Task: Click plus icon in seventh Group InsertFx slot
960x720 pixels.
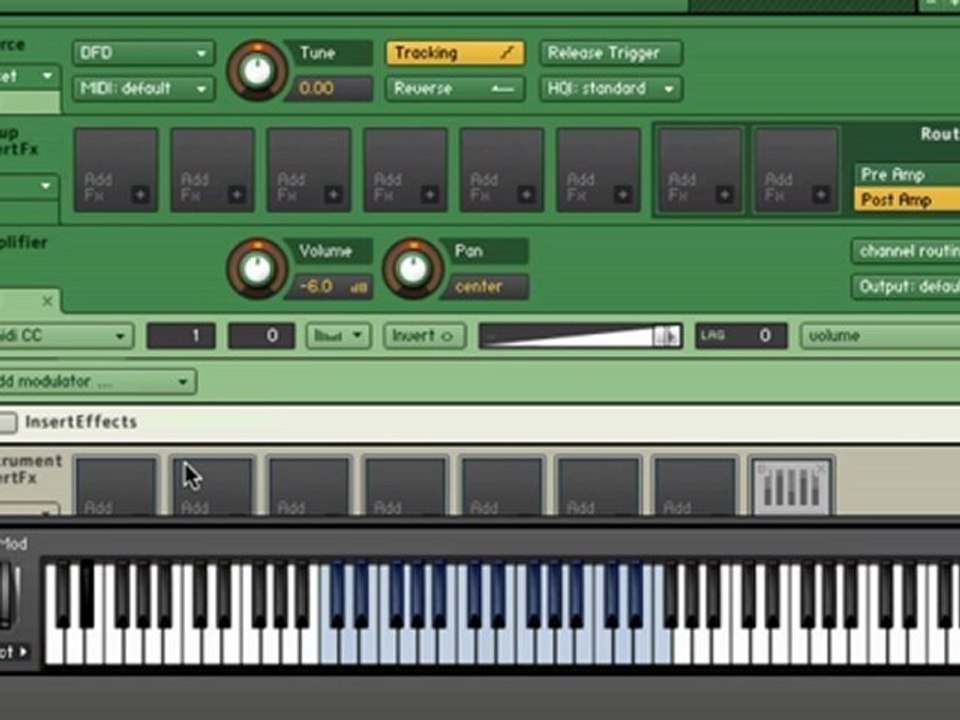Action: click(x=724, y=195)
